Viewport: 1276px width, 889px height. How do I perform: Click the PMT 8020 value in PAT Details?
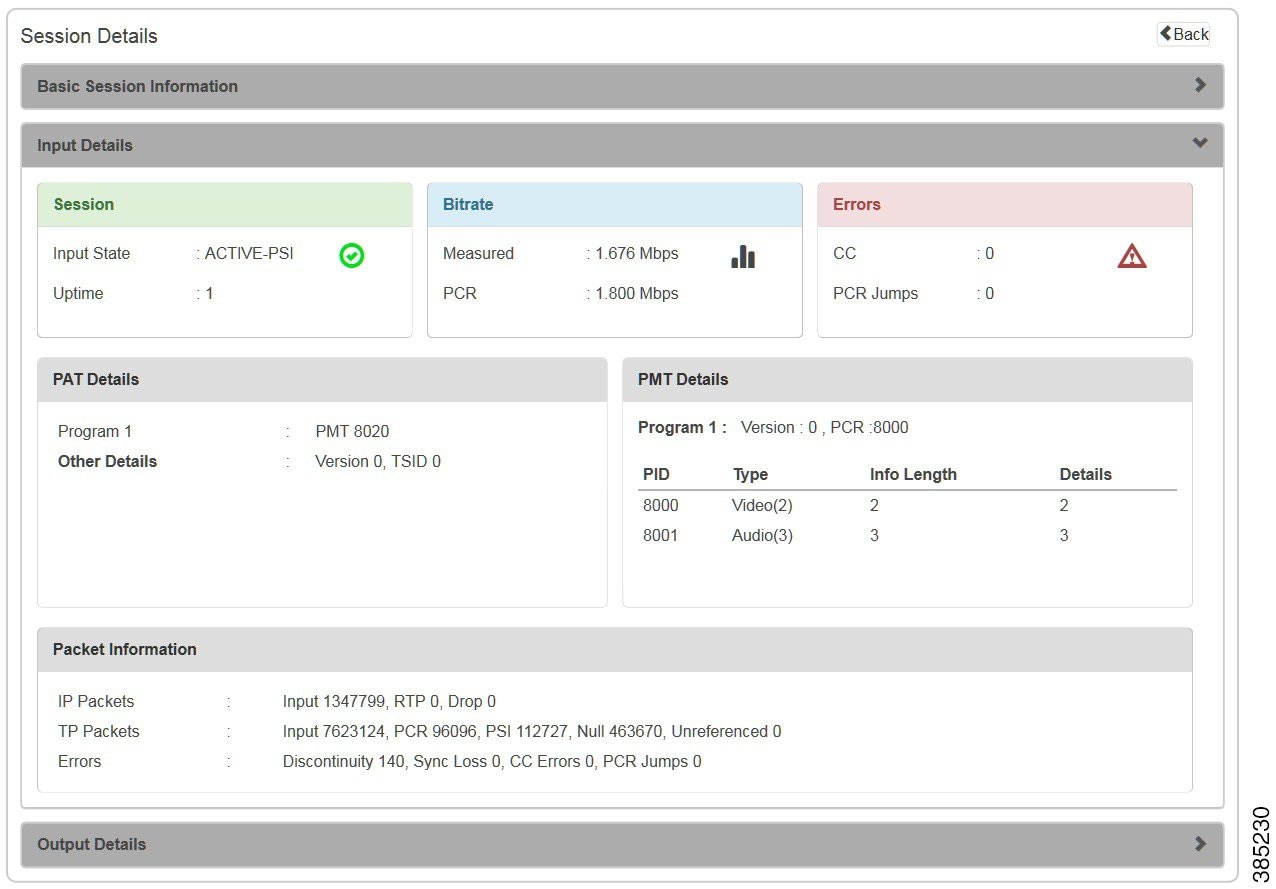coord(352,431)
